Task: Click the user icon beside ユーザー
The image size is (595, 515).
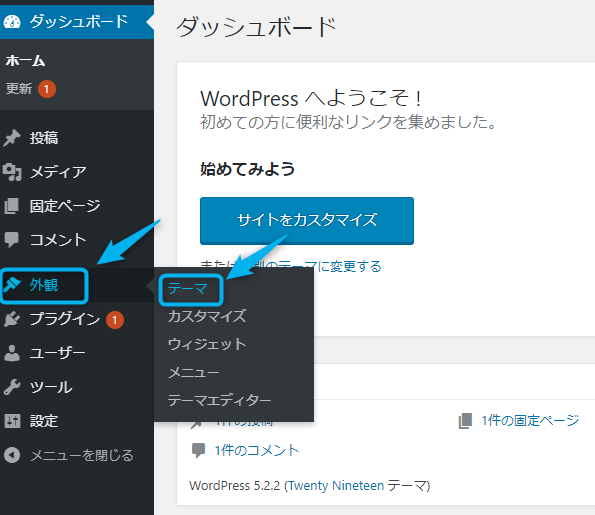Action: tap(12, 353)
